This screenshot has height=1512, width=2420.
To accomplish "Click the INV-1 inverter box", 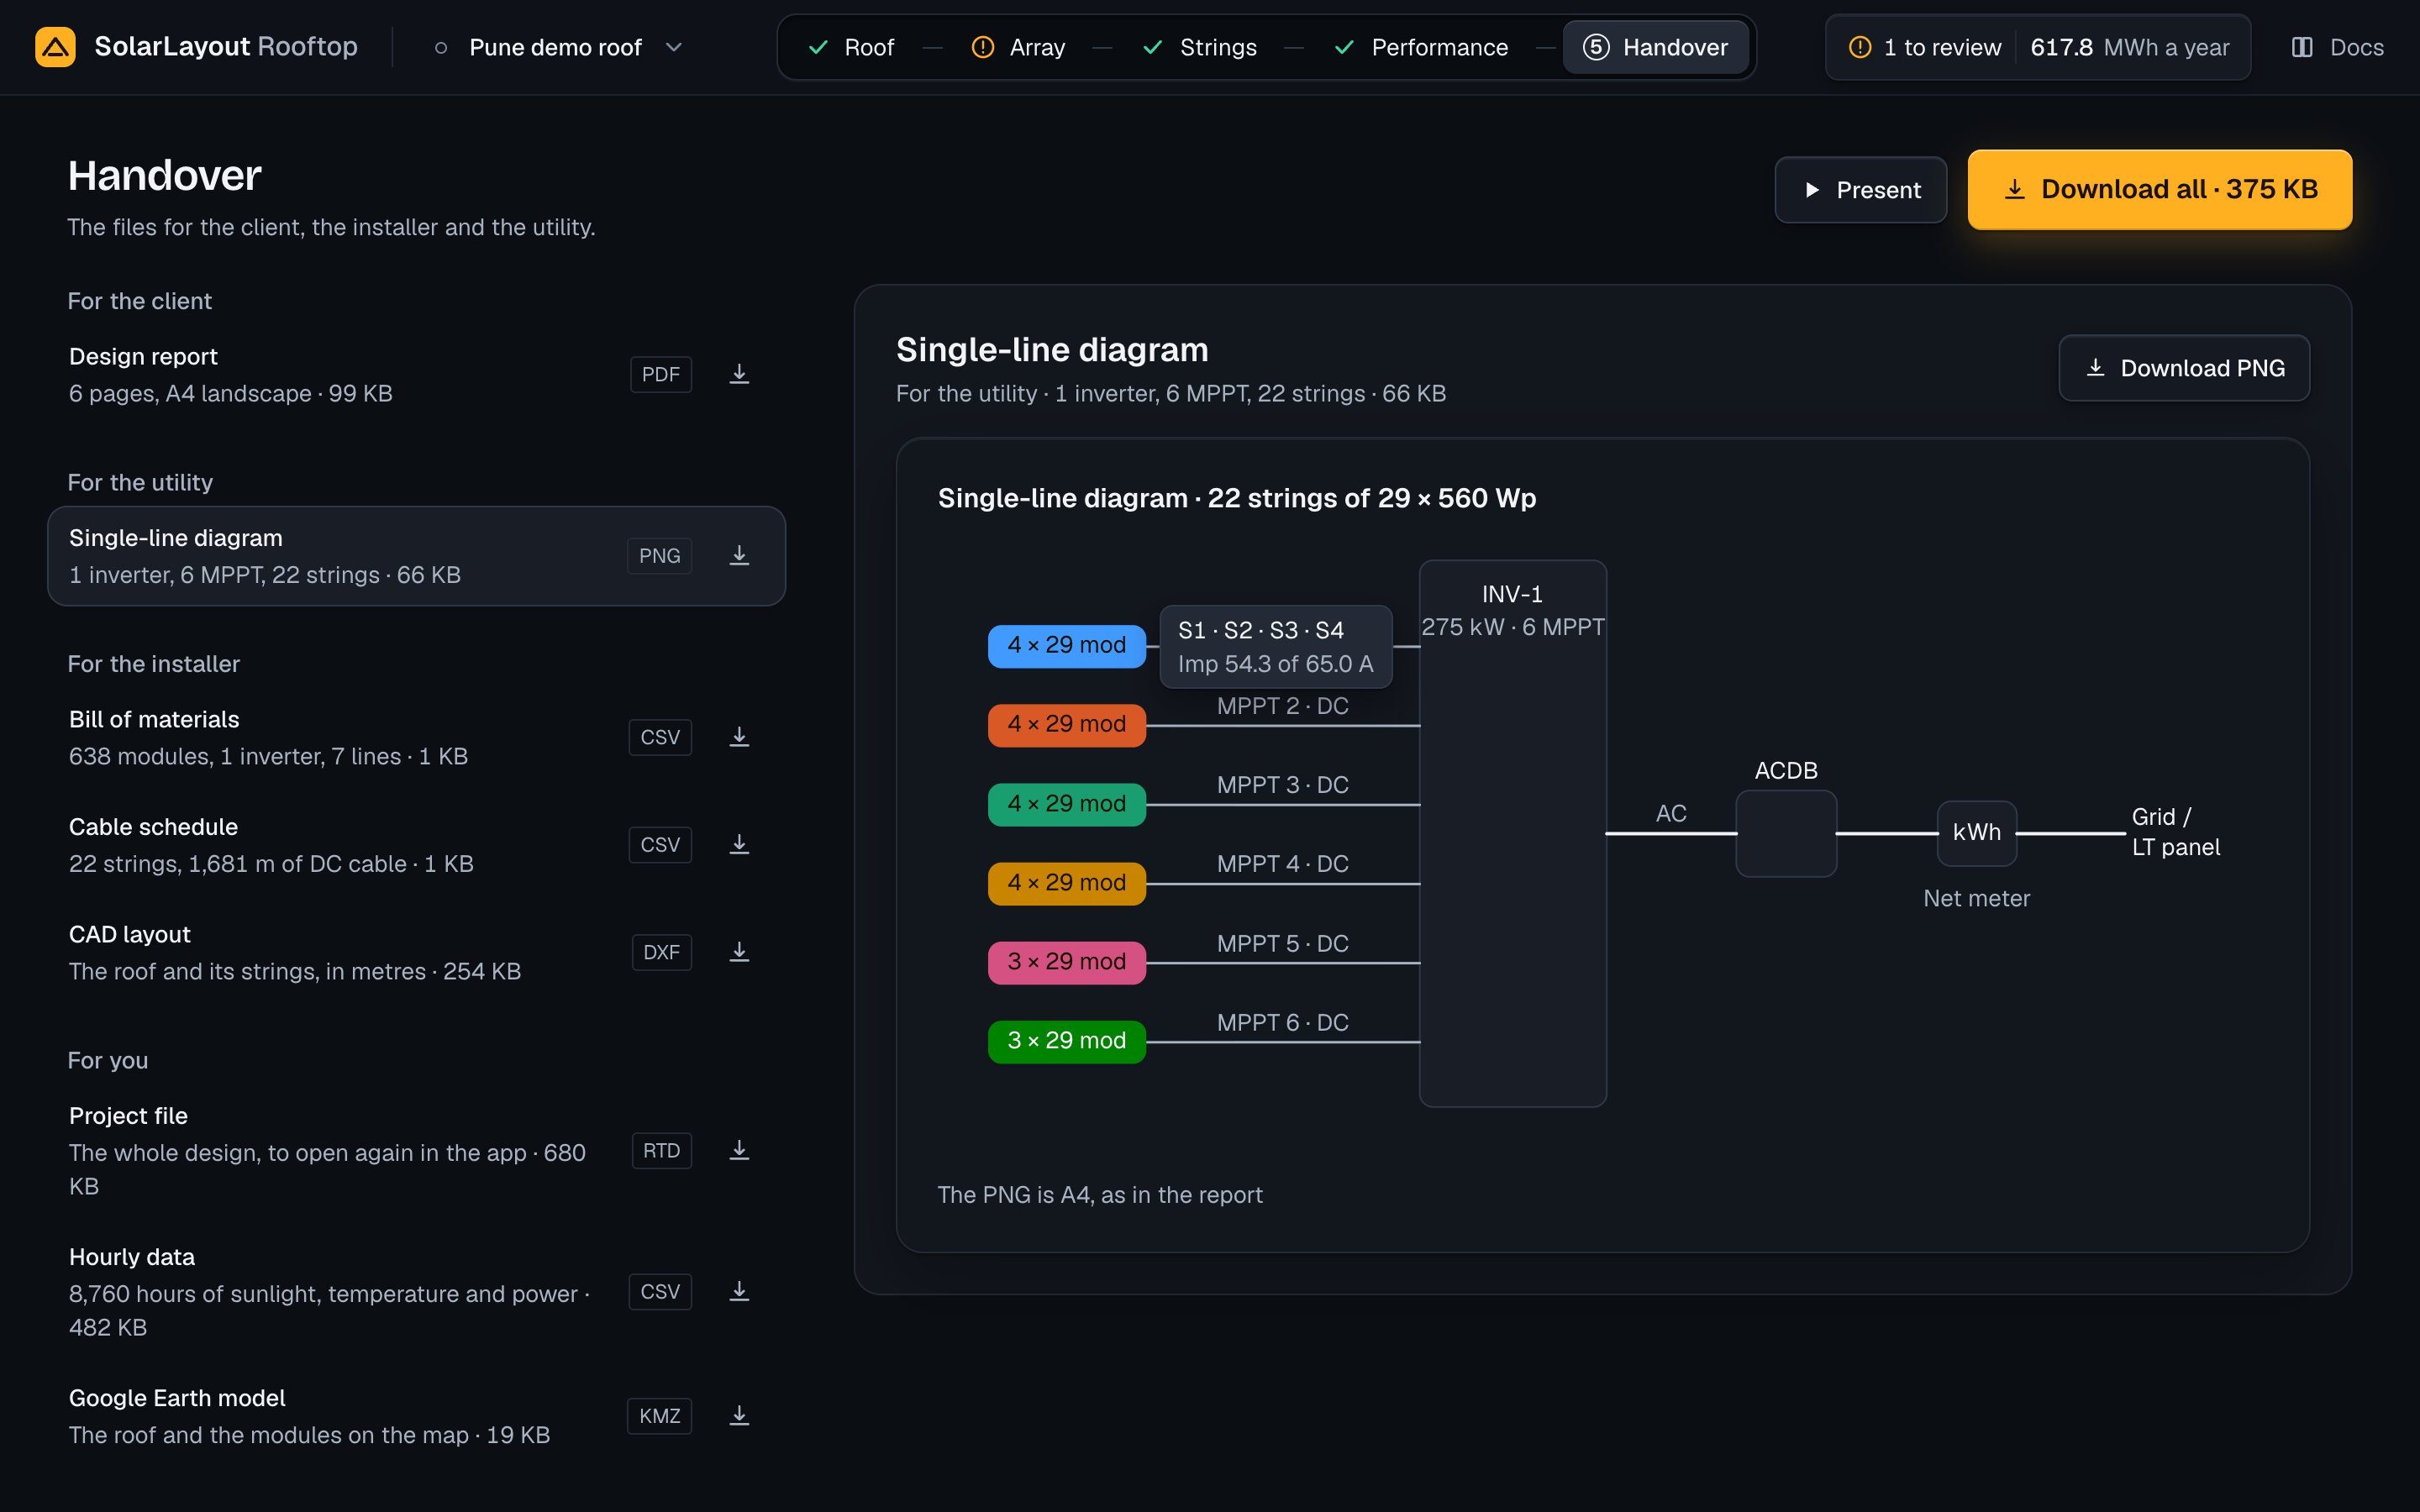I will 1513,833.
